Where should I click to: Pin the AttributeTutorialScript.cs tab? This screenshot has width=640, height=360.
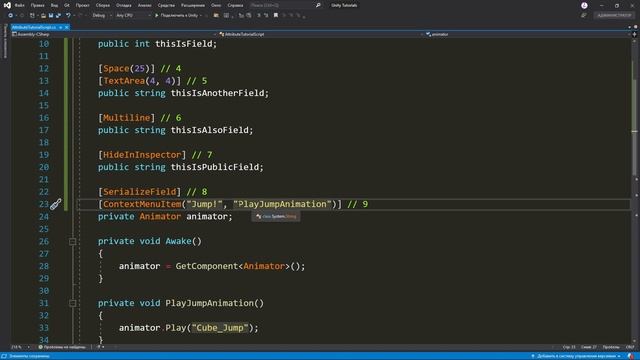click(x=60, y=27)
